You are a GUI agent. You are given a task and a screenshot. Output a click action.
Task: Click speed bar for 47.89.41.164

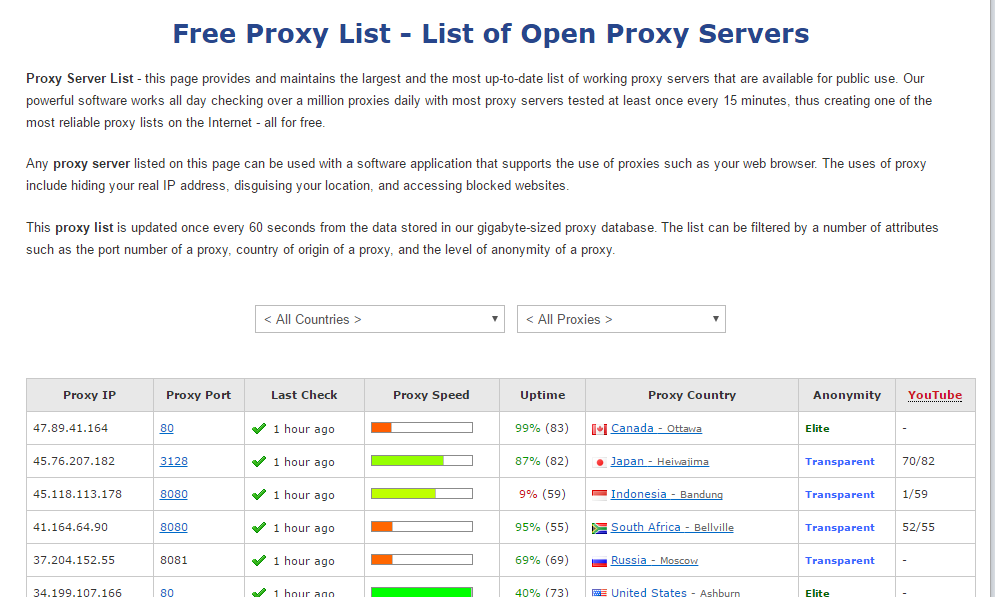(x=422, y=428)
